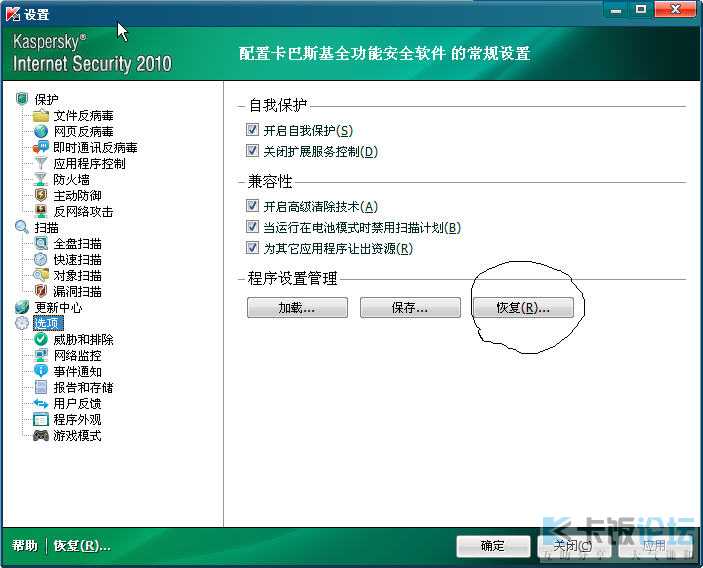Click the Protection (保护) shield icon
The height and width of the screenshot is (568, 703).
tap(22, 99)
